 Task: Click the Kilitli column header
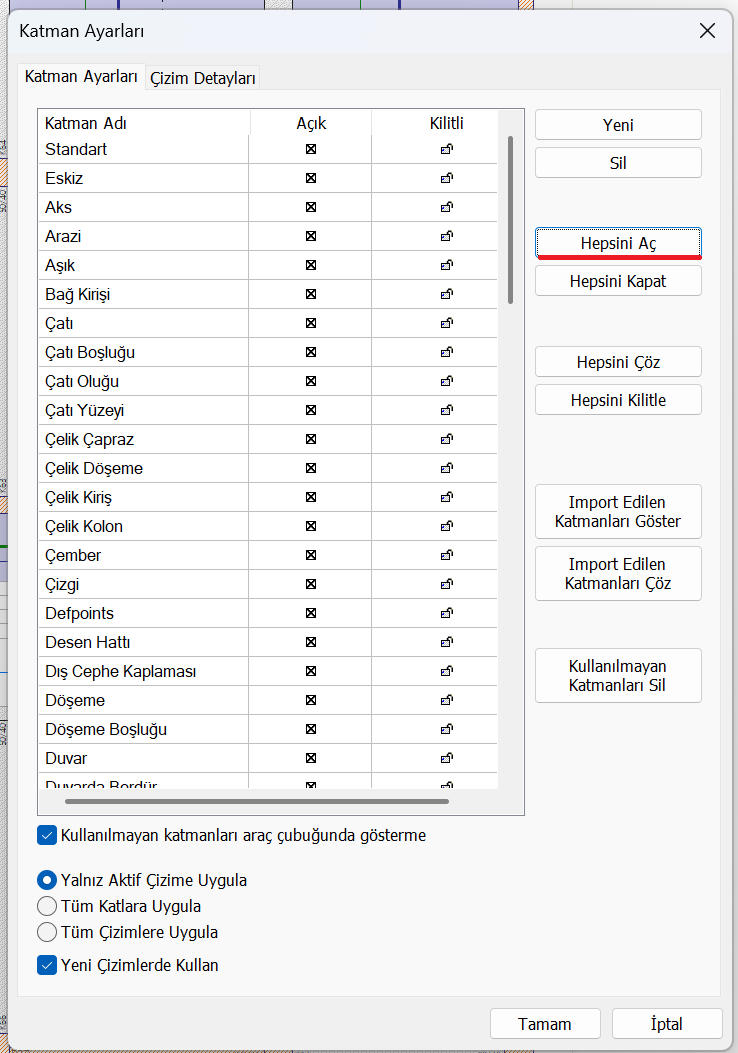pos(447,124)
